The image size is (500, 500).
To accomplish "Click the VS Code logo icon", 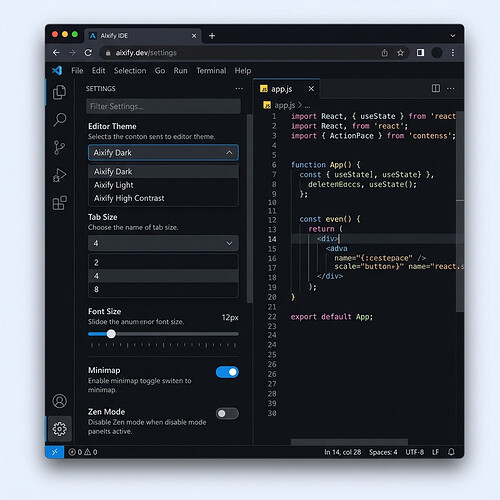I will click(x=57, y=70).
